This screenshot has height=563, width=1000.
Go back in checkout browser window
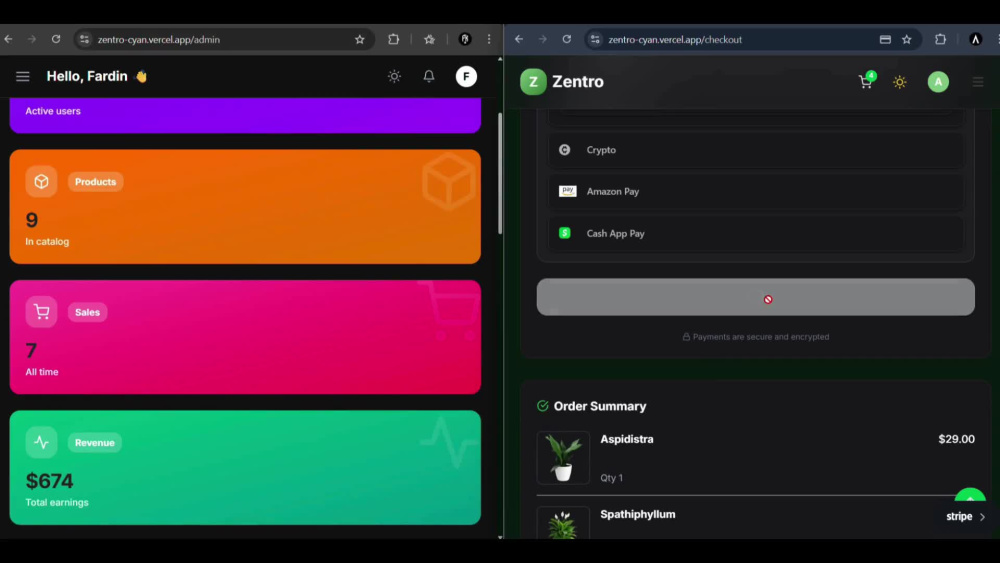coord(519,40)
